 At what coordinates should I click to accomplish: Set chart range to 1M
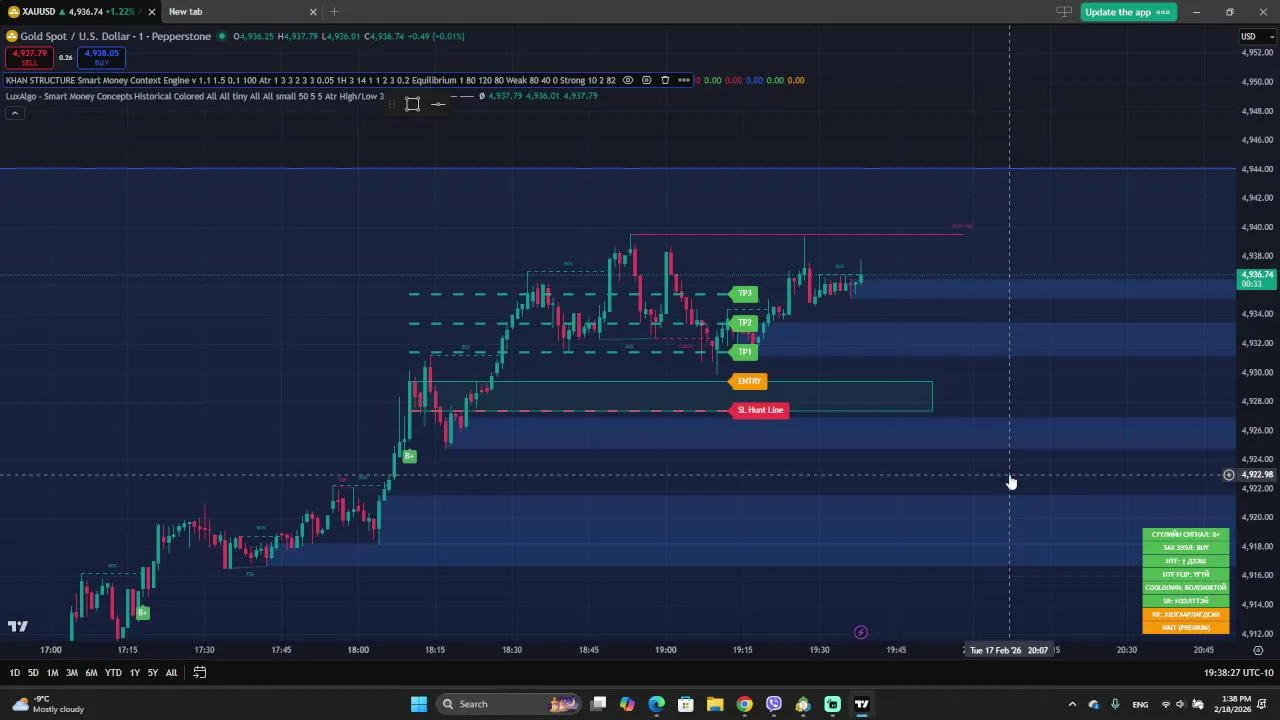tap(52, 673)
